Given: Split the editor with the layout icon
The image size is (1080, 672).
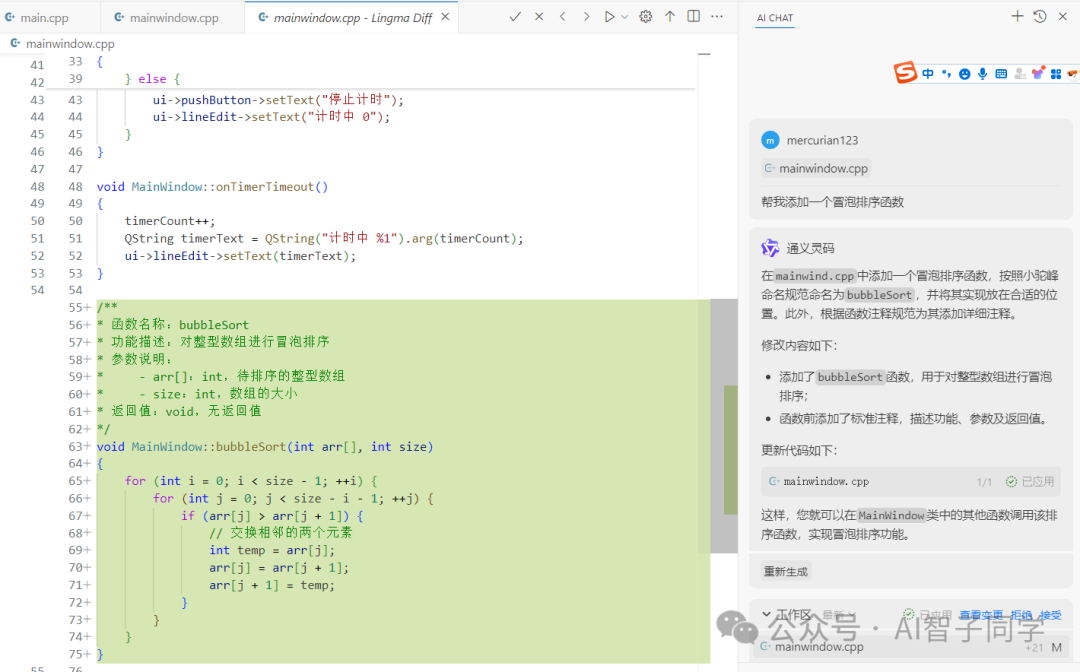Looking at the screenshot, I should click(694, 17).
